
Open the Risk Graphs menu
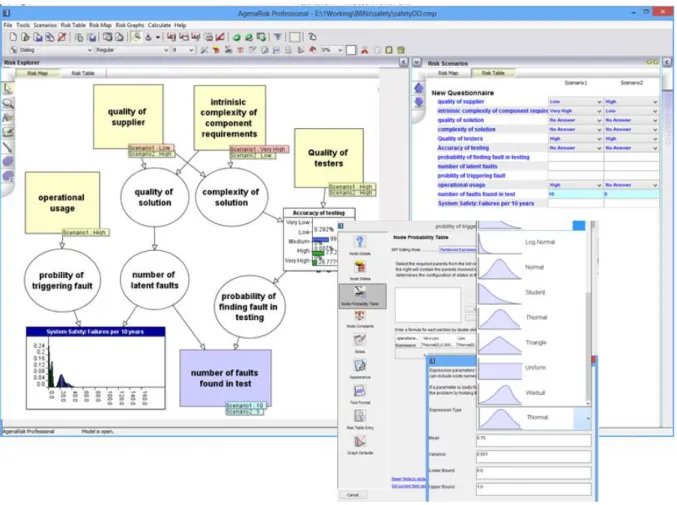point(130,25)
